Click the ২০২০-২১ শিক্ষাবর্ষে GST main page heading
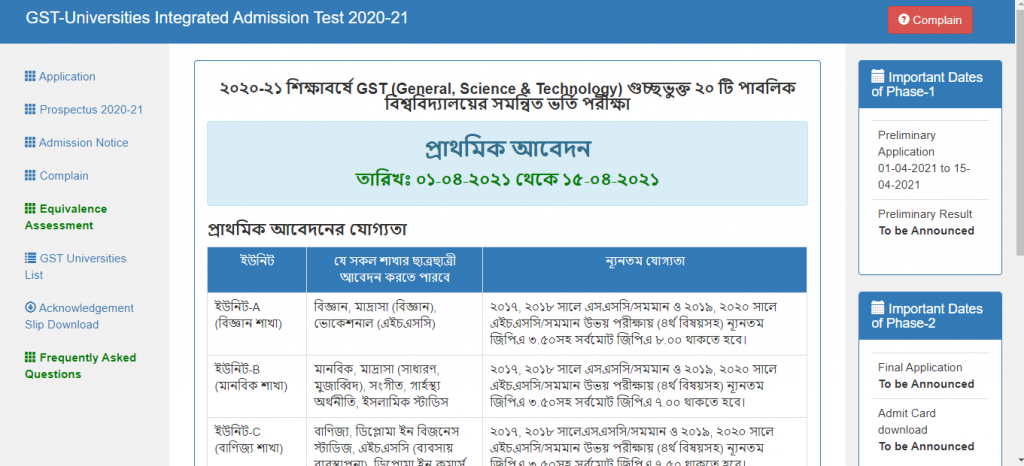 (507, 95)
